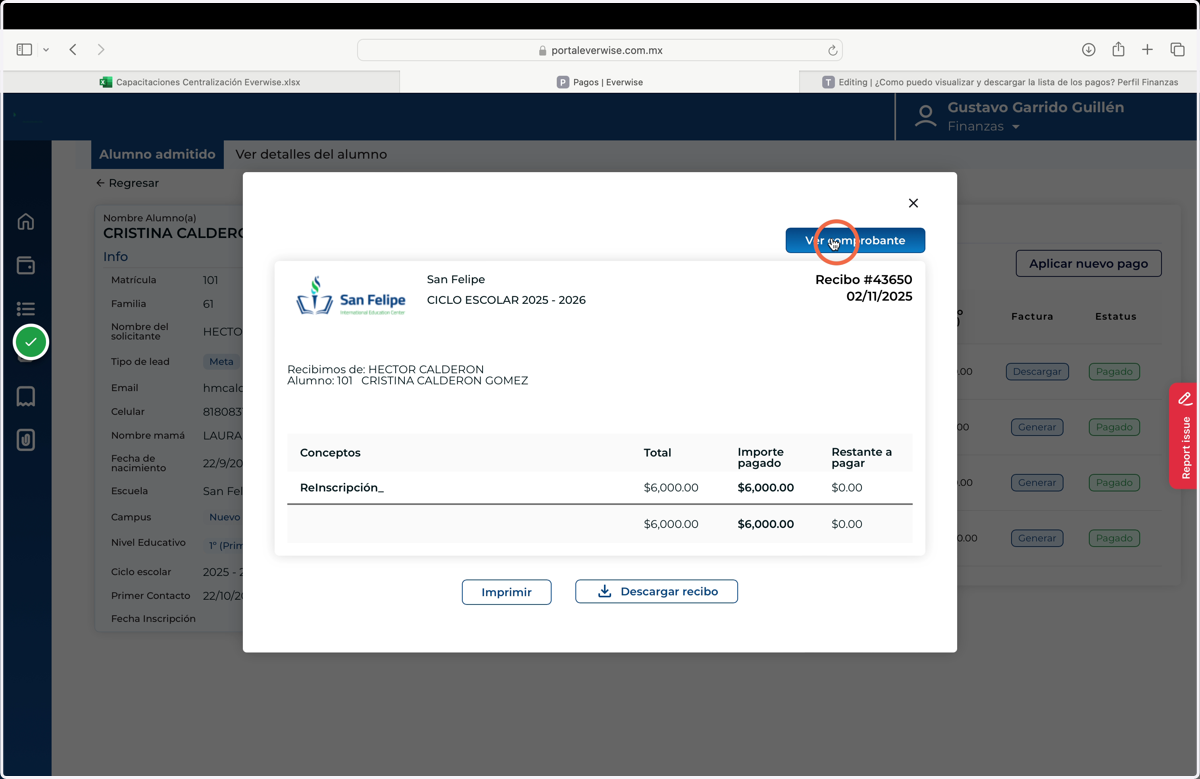Click the Factura column header

click(x=1032, y=317)
